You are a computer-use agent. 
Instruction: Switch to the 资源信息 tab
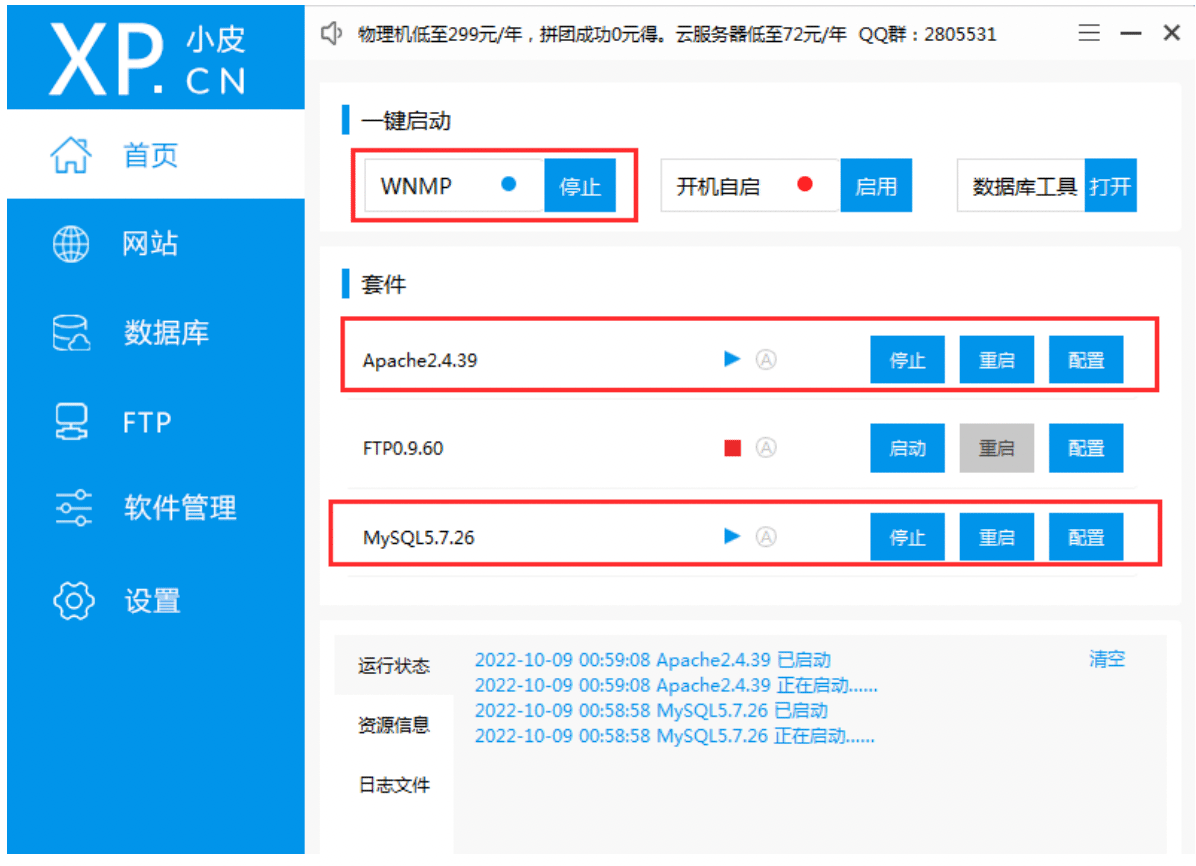(x=394, y=725)
